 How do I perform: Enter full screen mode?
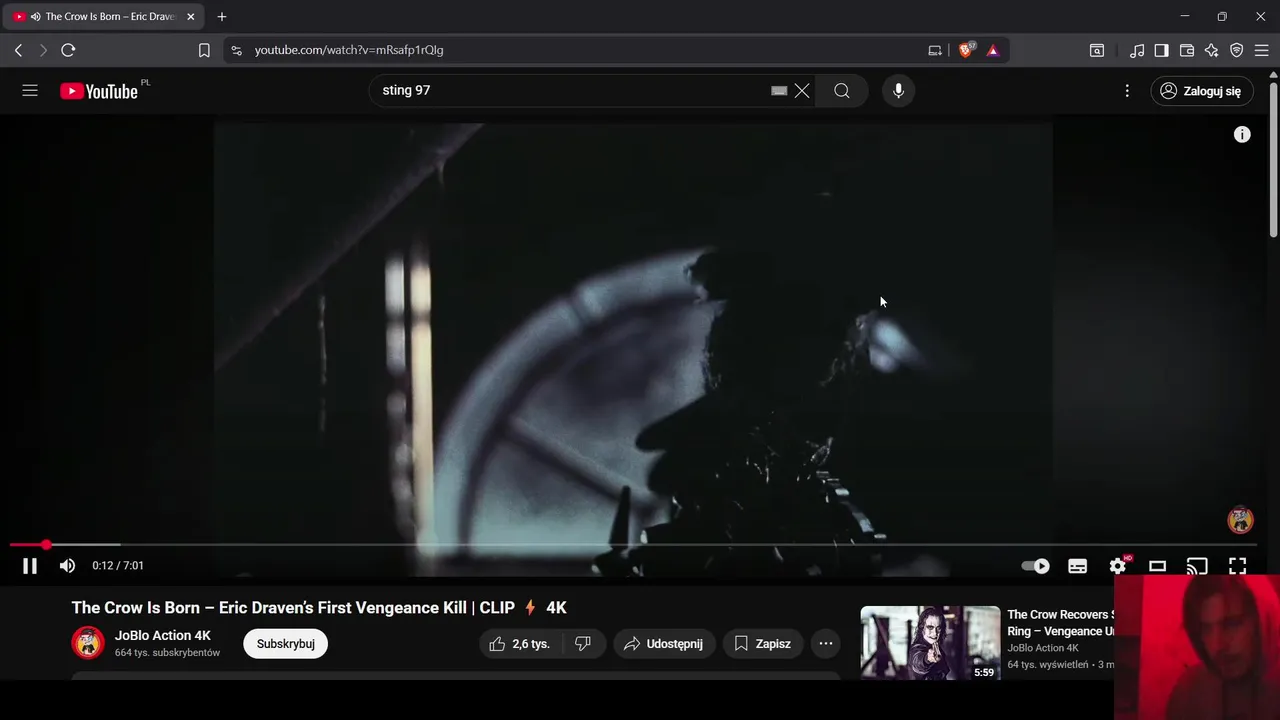[x=1237, y=566]
